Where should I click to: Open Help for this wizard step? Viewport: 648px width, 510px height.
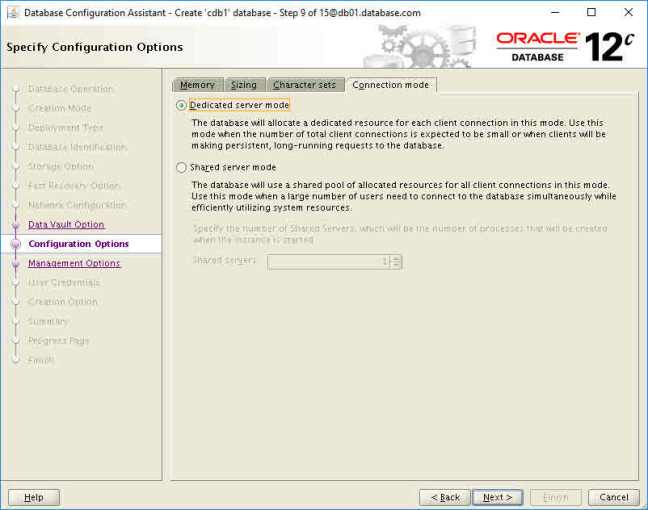coord(34,497)
